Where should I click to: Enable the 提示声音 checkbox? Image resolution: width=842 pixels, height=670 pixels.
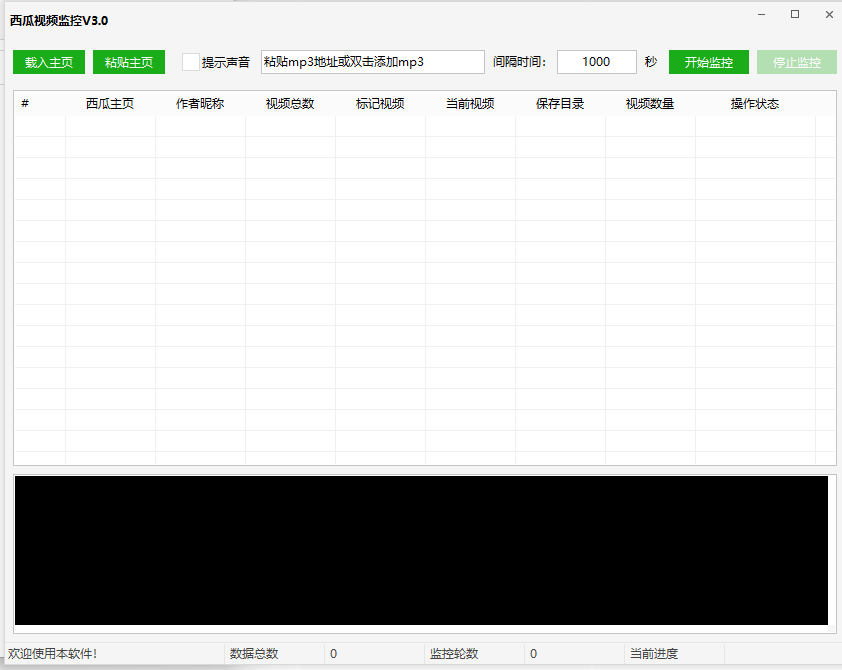(191, 62)
